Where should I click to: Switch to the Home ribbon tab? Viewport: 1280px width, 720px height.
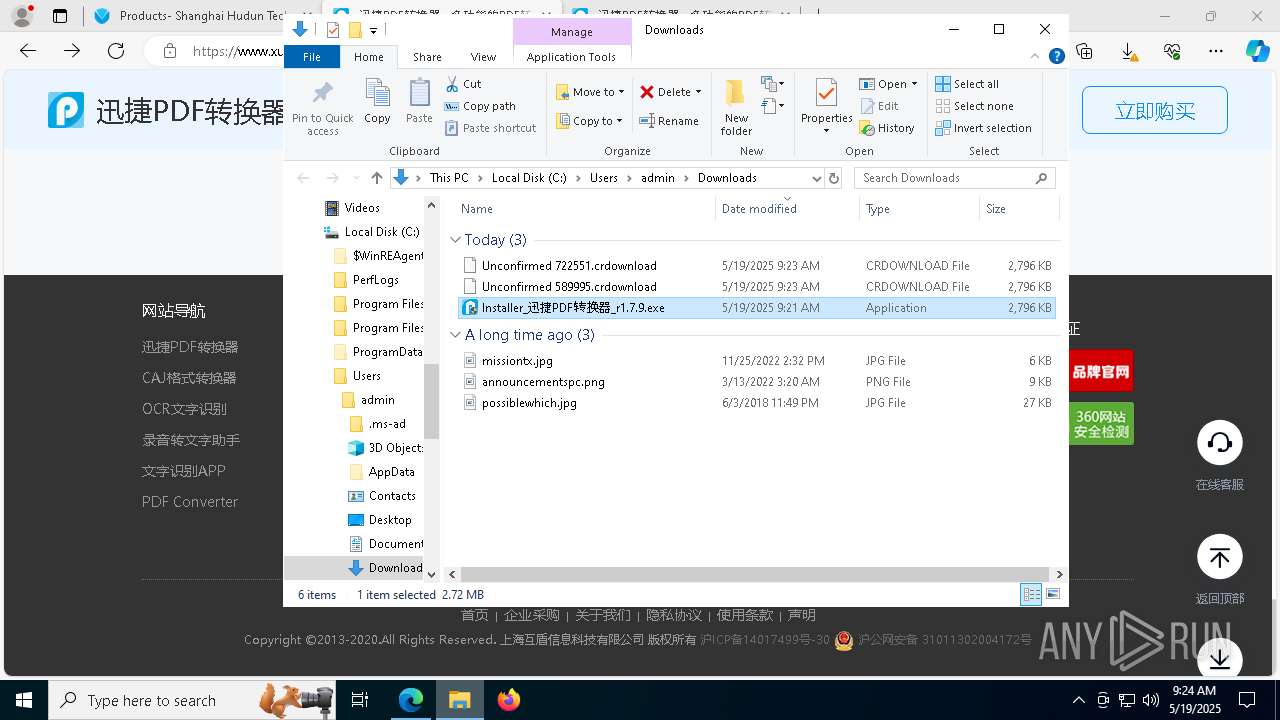pos(368,57)
